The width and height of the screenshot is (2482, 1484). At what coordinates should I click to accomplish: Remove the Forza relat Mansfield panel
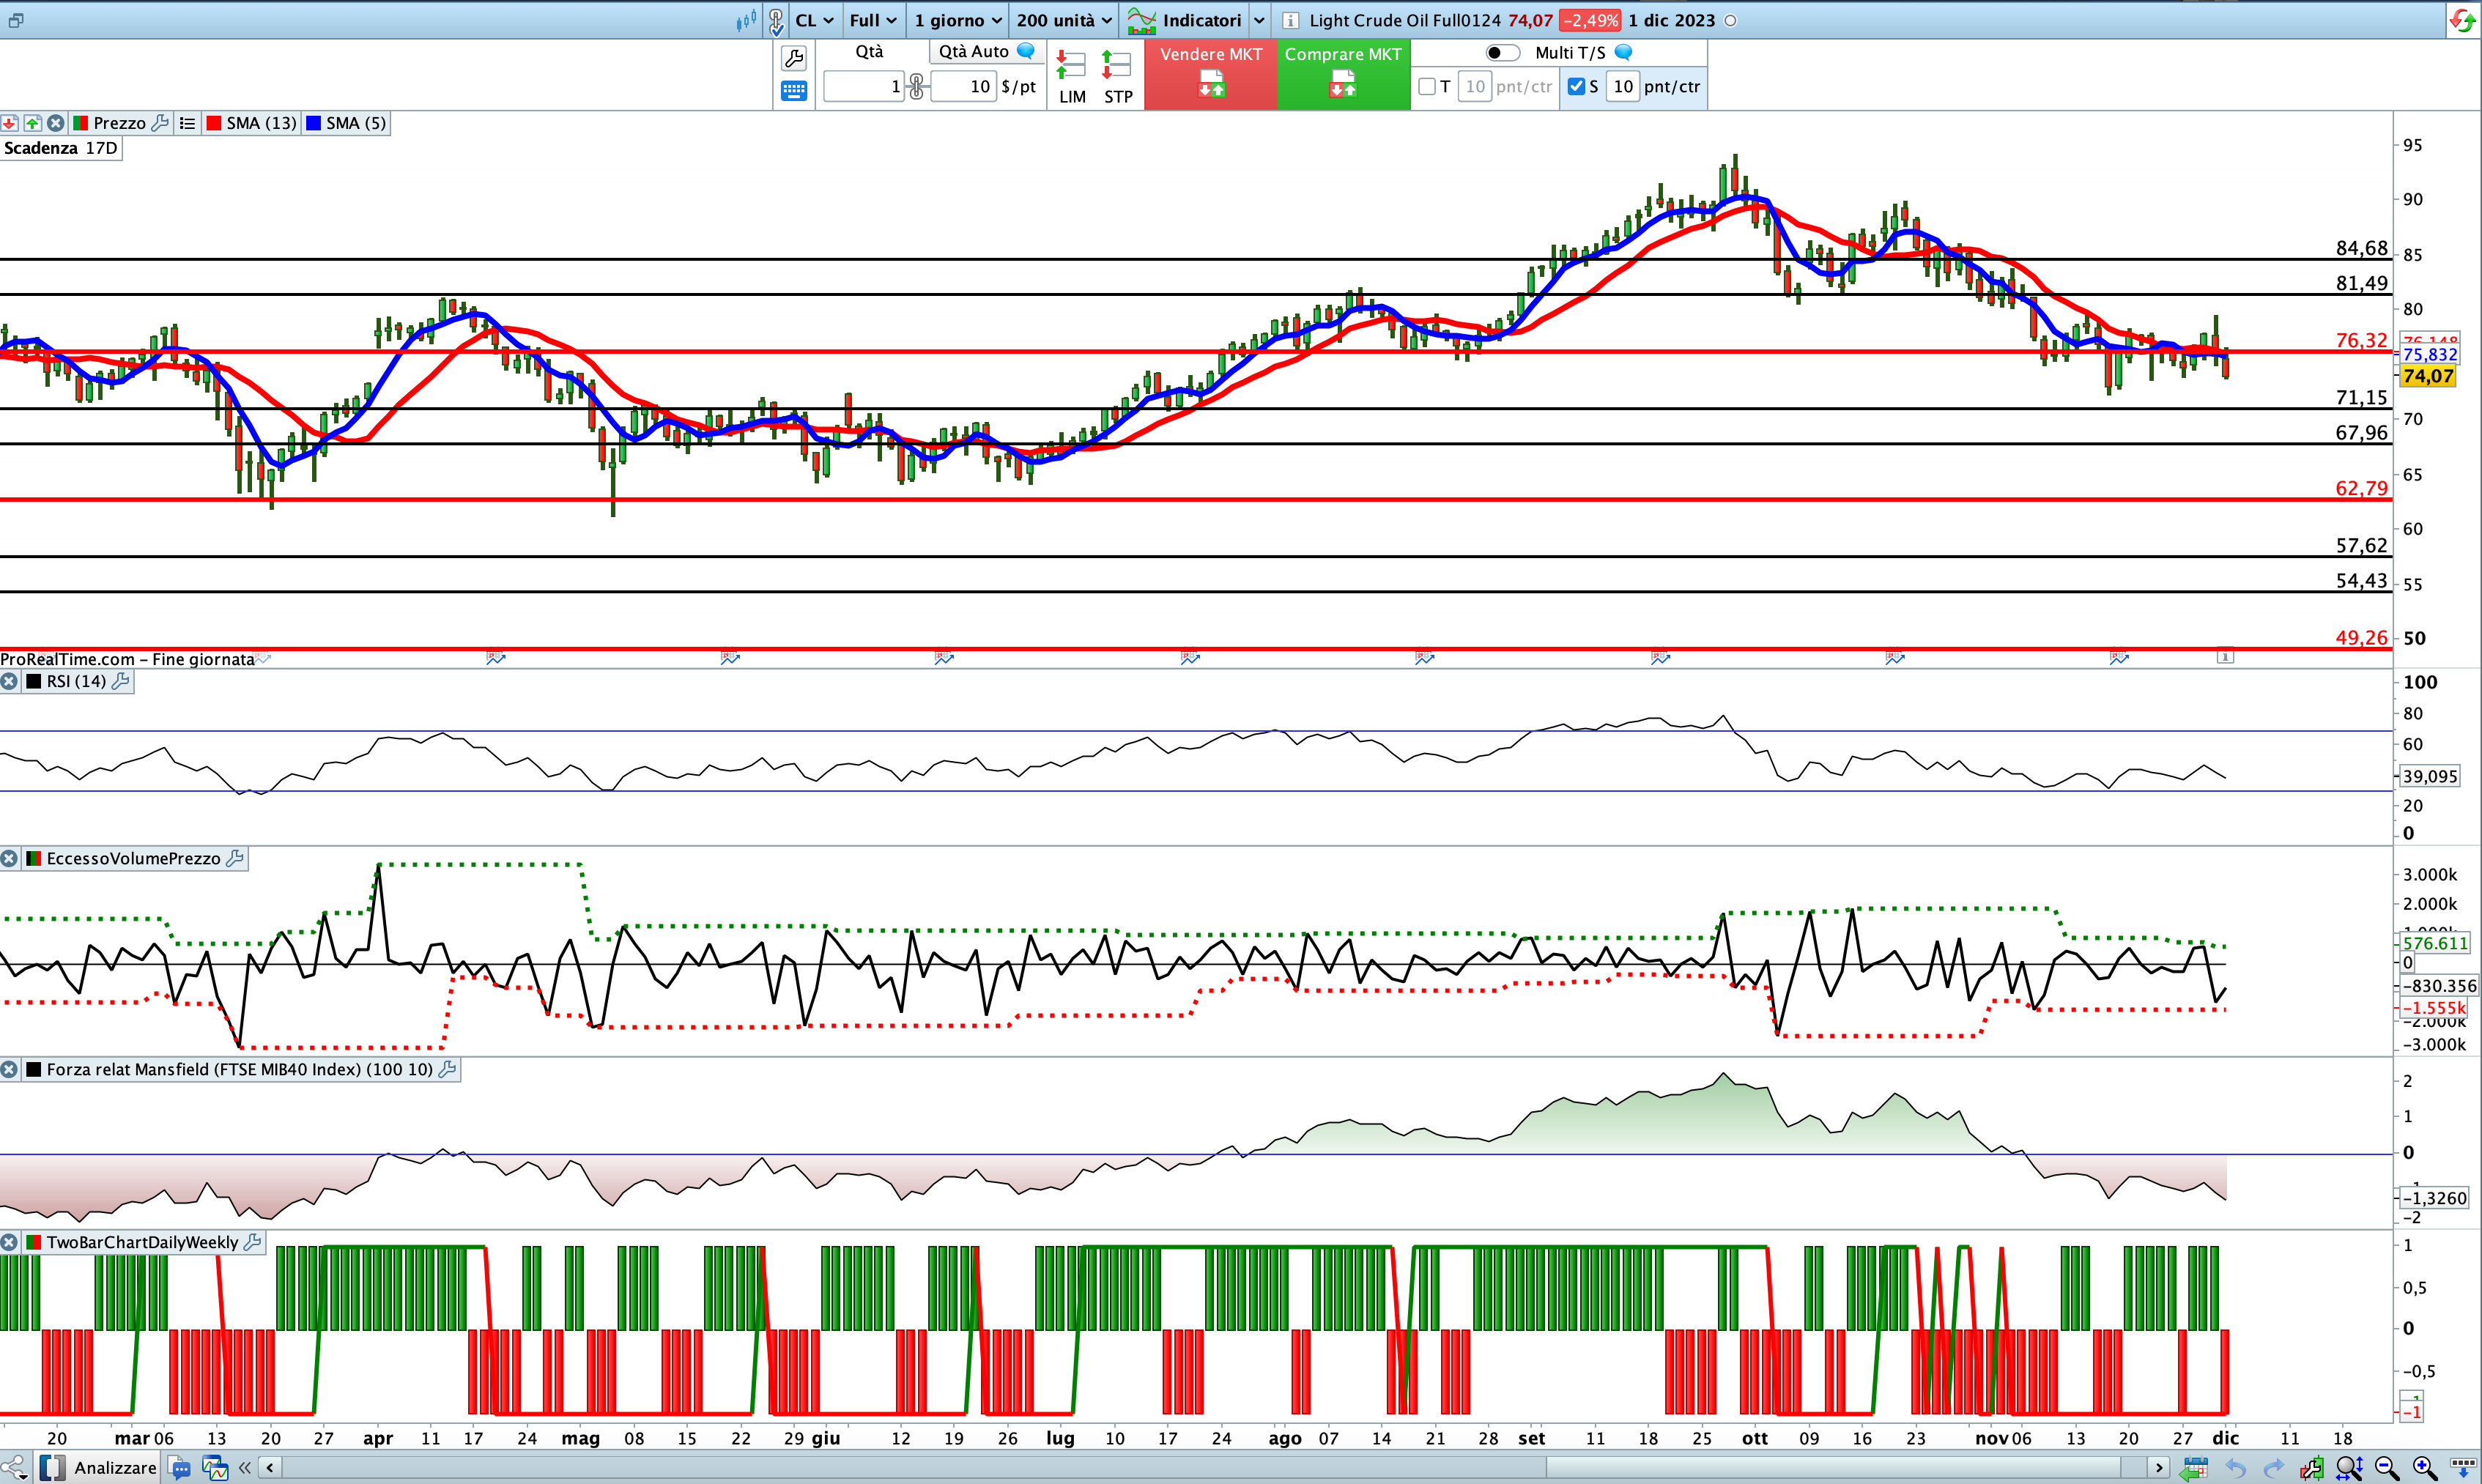coord(9,1069)
